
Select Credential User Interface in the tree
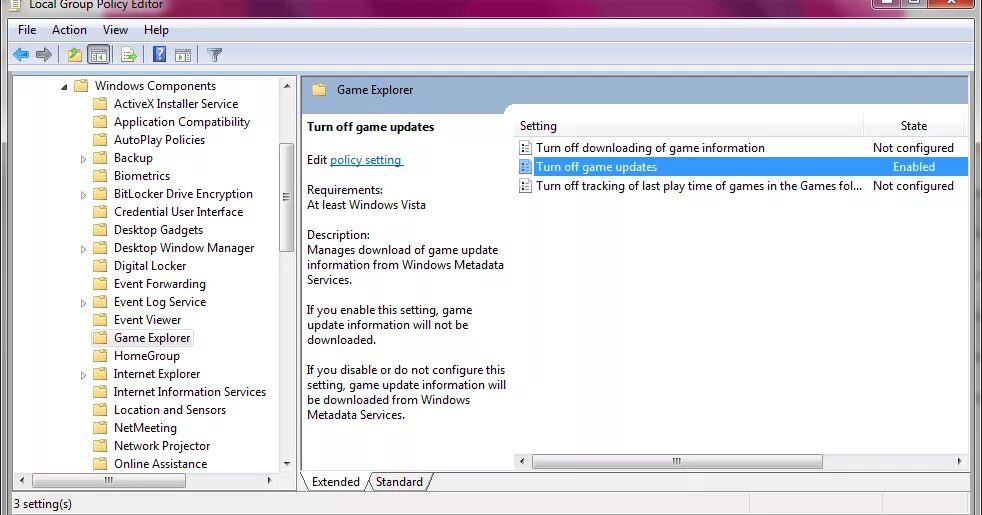click(x=178, y=212)
